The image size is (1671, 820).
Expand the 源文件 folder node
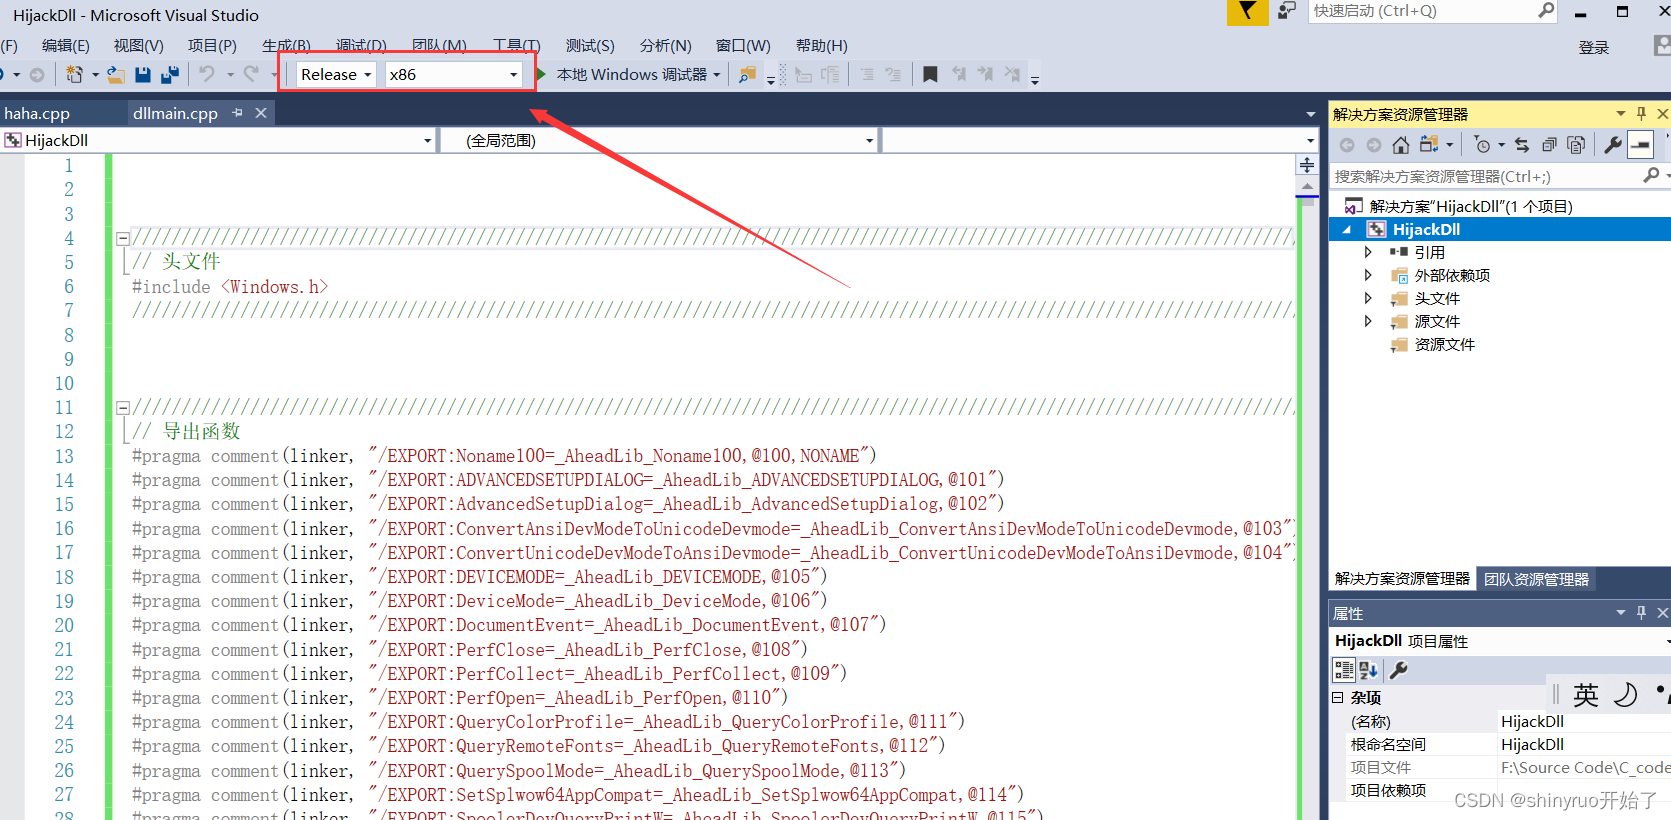pyautogui.click(x=1368, y=321)
